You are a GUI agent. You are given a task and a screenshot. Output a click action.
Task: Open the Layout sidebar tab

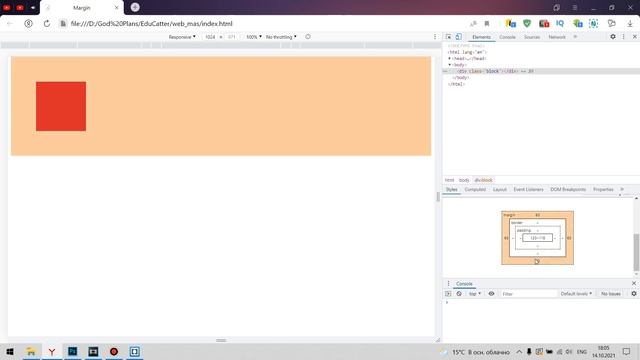pyautogui.click(x=500, y=190)
